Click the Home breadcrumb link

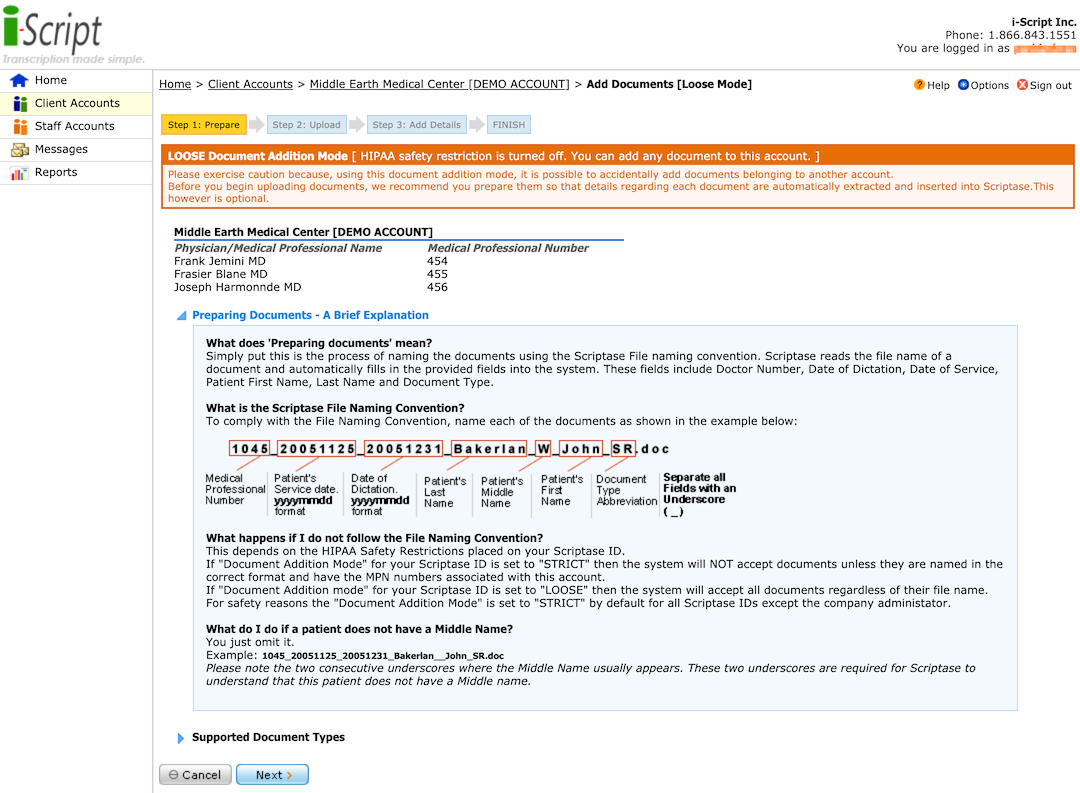pyautogui.click(x=175, y=84)
